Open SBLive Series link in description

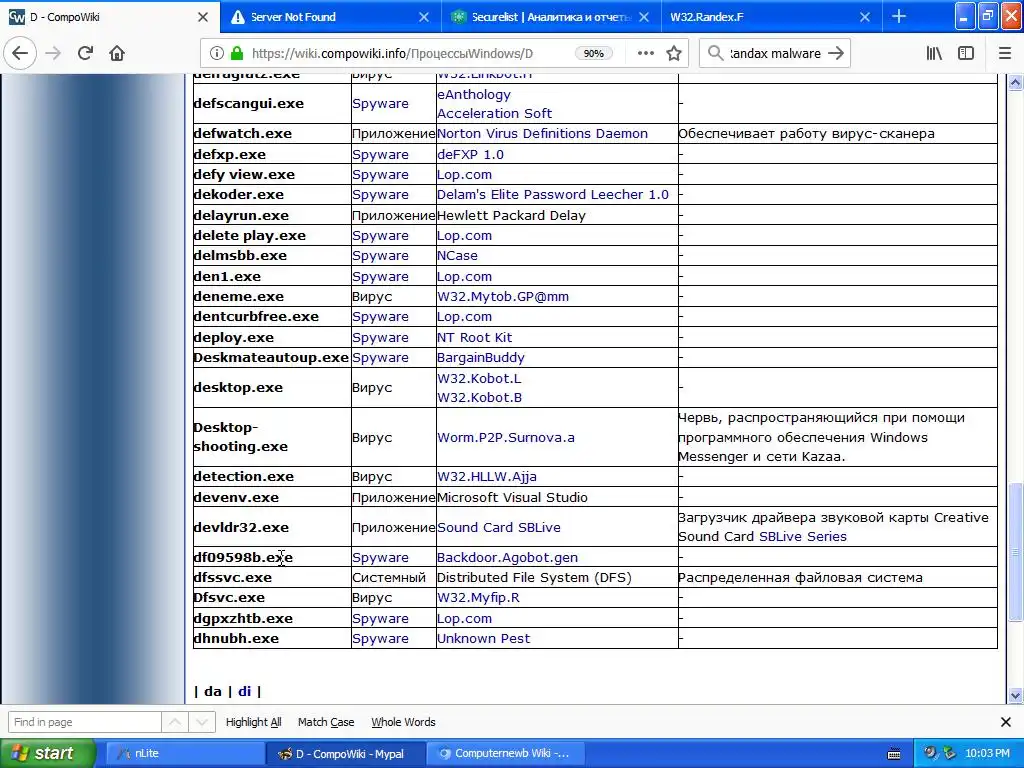coord(803,536)
